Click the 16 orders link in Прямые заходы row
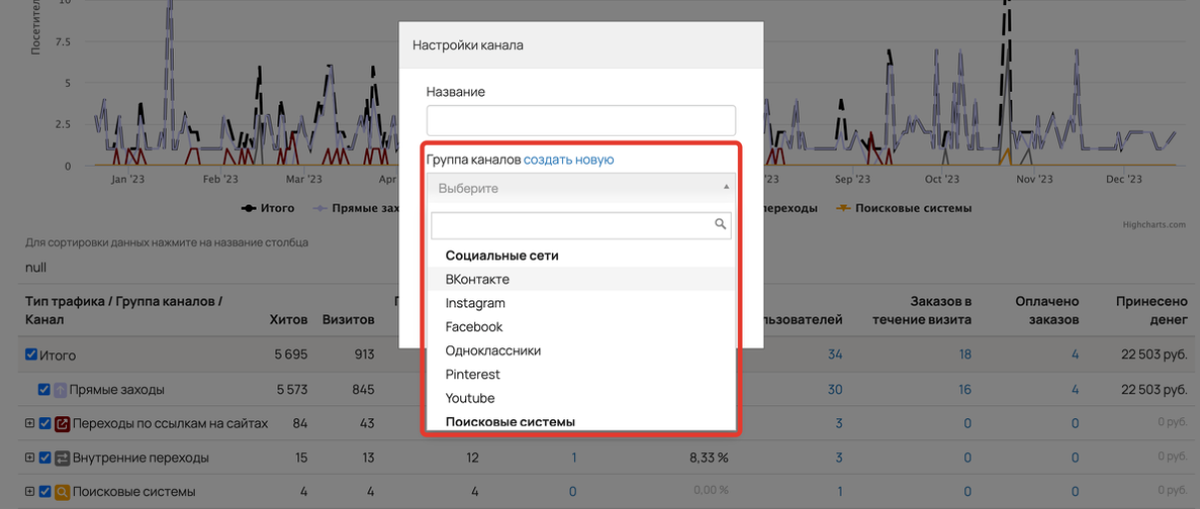1200x509 pixels. coord(965,389)
